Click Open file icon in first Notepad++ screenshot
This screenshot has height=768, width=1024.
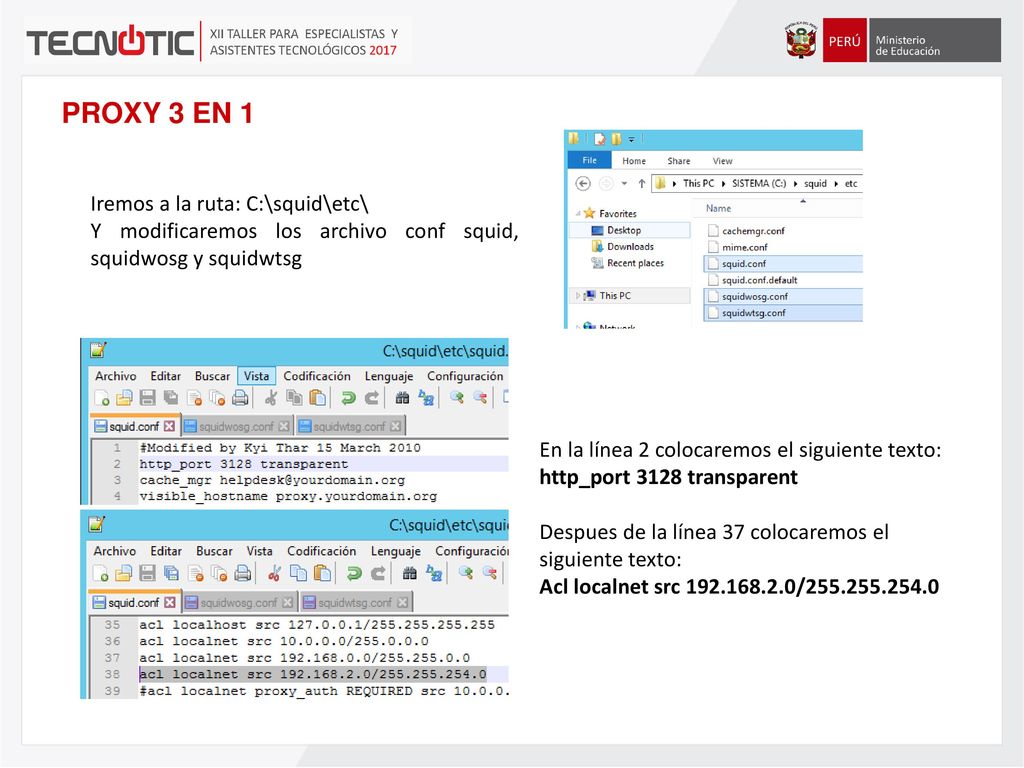coord(124,397)
